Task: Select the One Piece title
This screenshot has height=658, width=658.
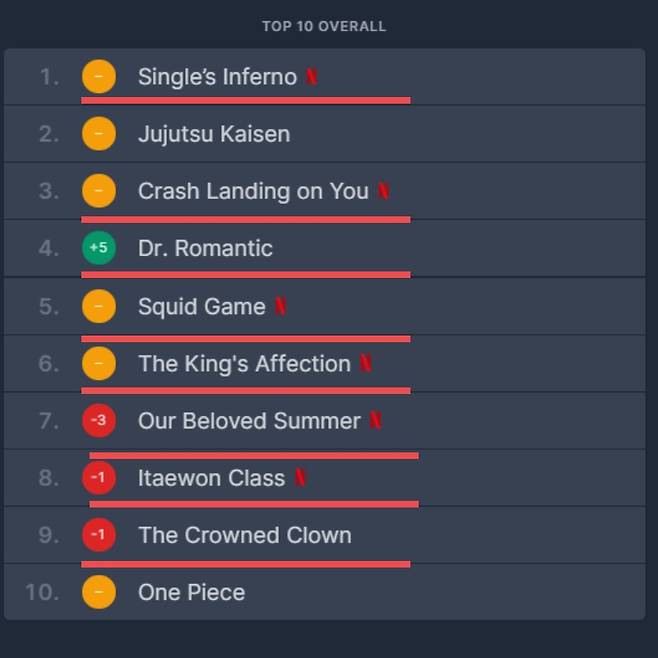Action: pos(191,592)
